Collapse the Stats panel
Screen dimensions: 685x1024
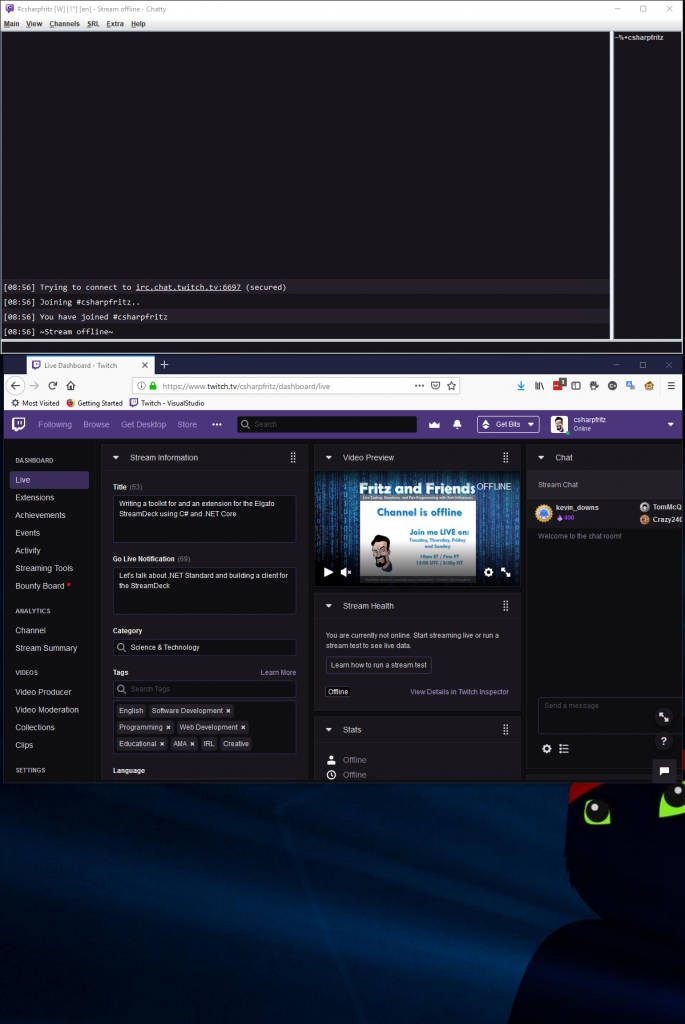point(328,730)
